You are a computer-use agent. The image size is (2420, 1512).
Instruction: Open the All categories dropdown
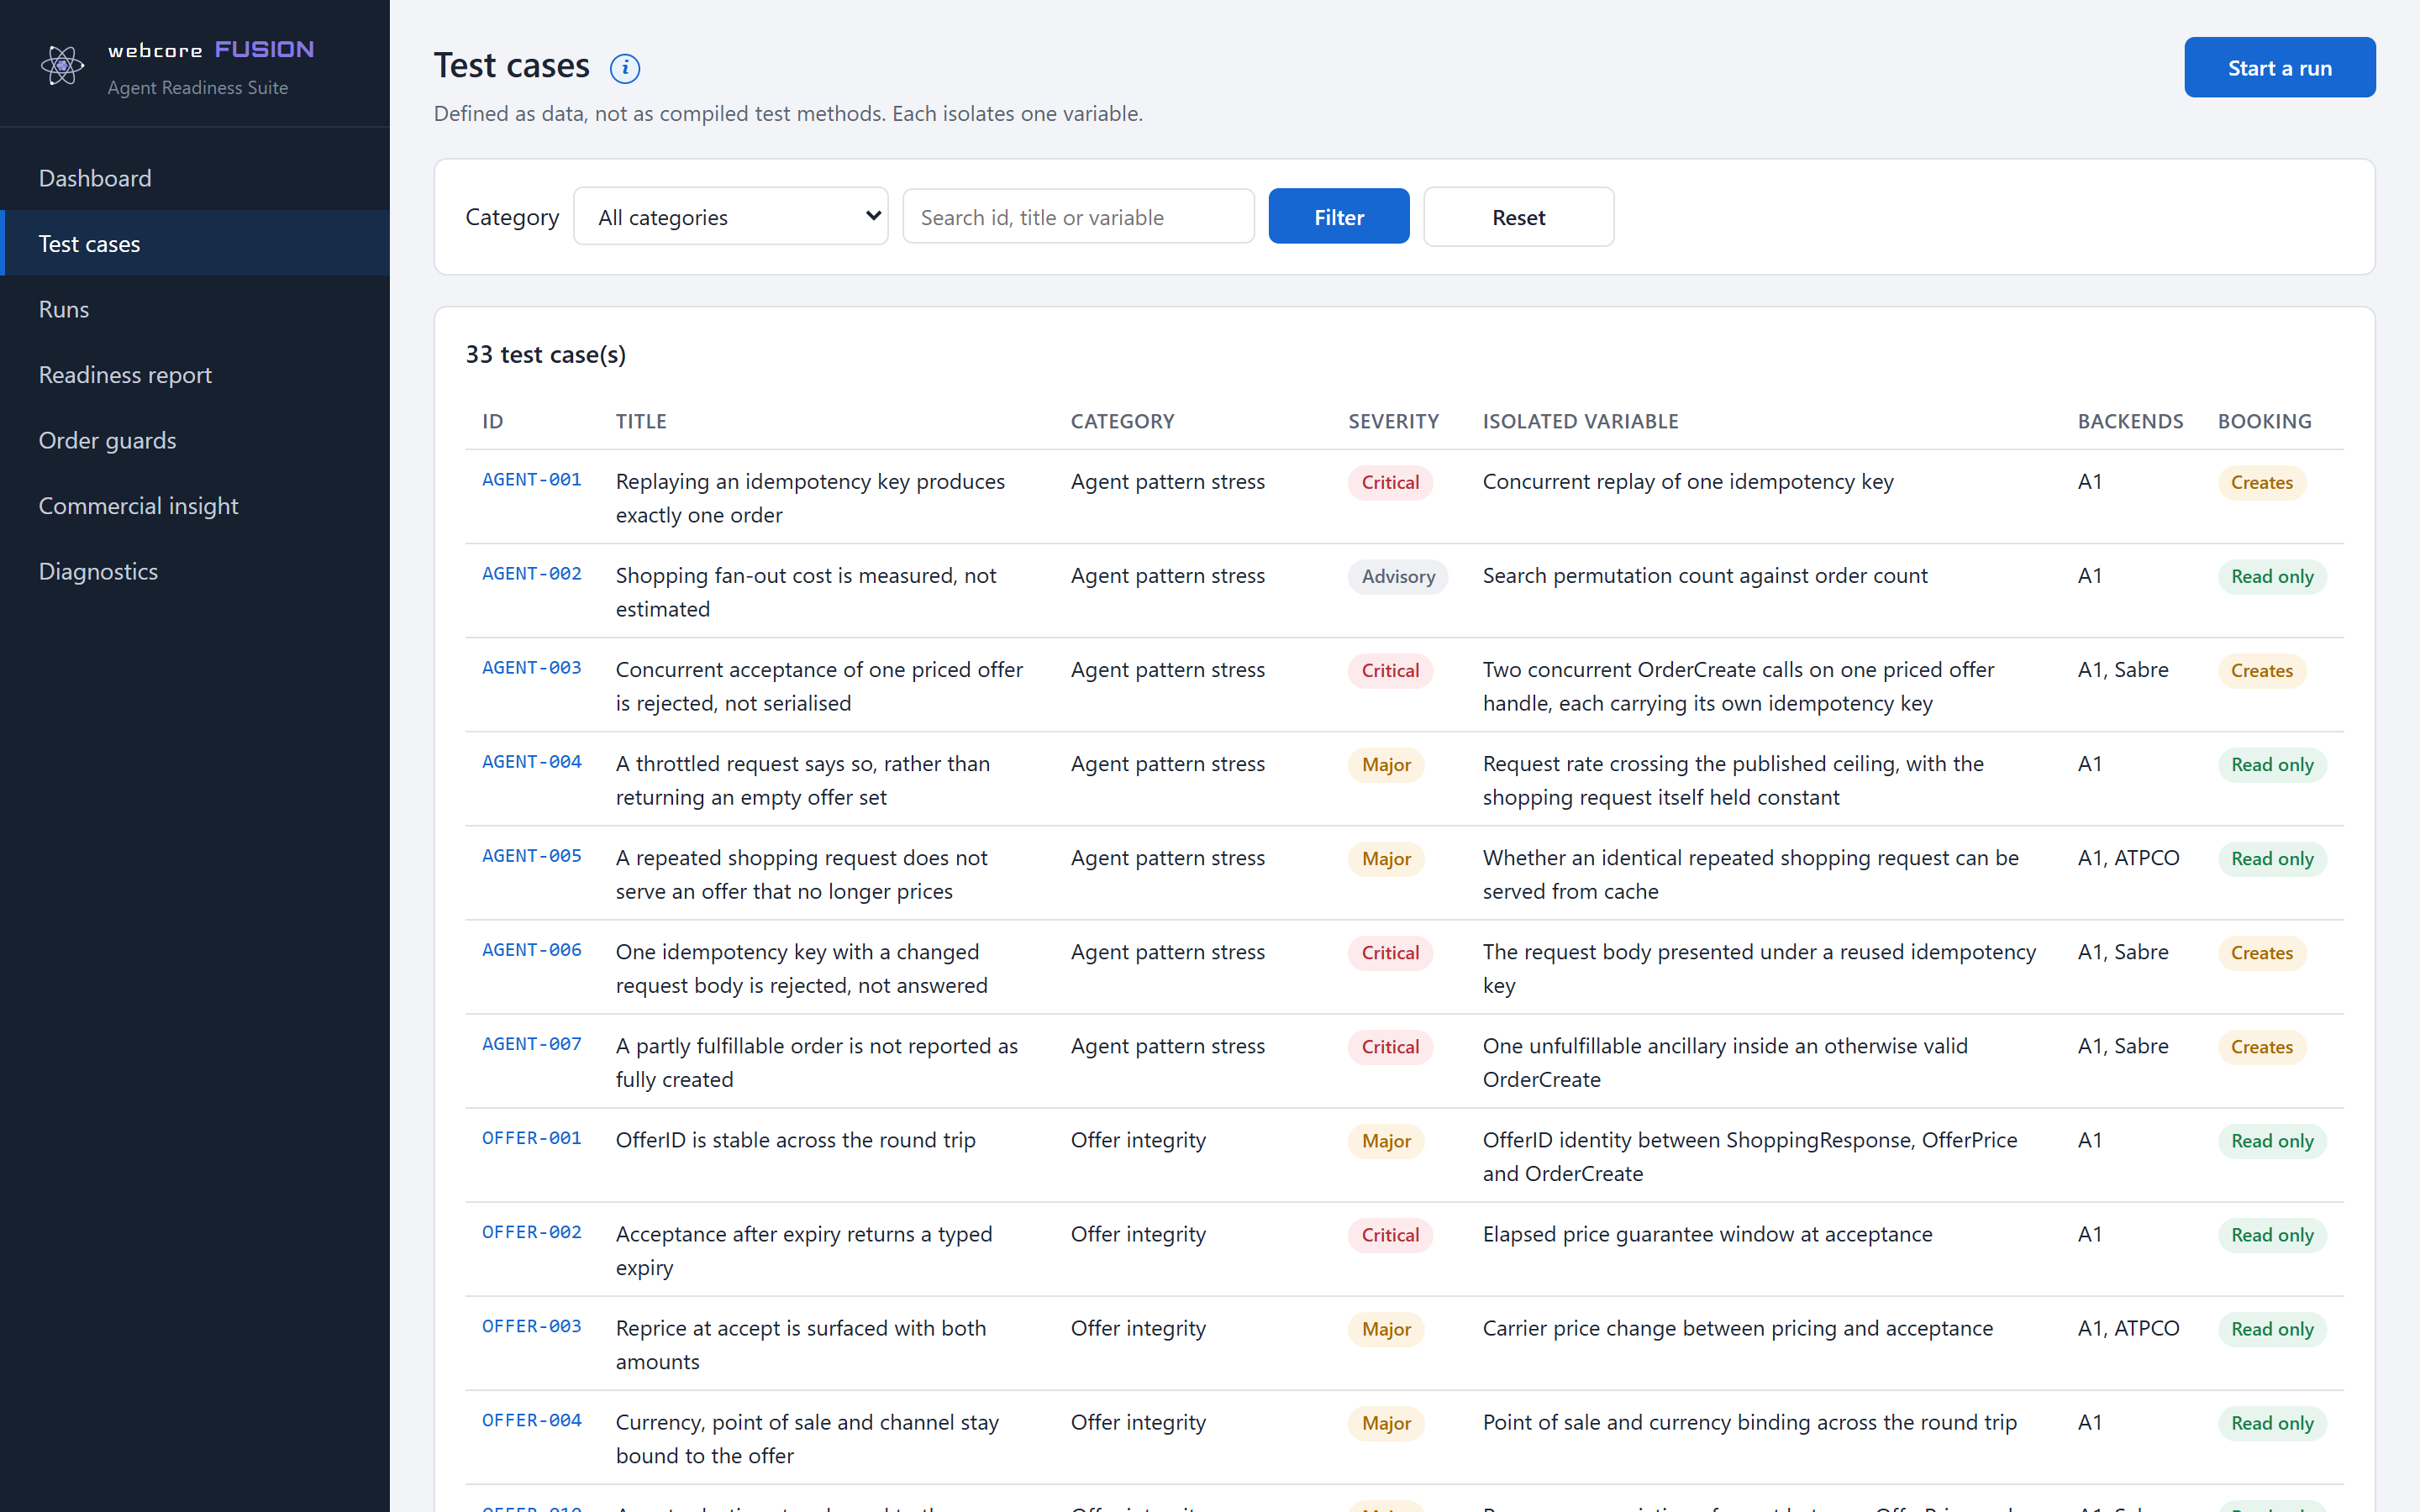pyautogui.click(x=730, y=216)
